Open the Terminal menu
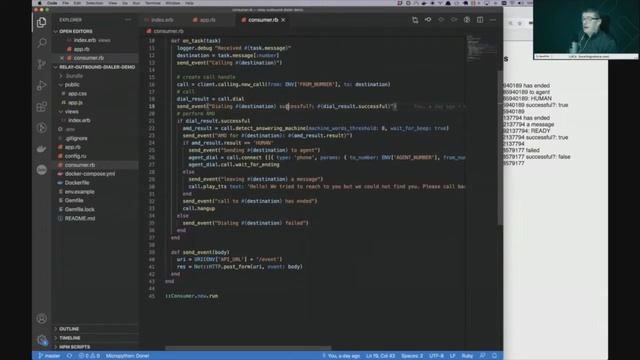Viewport: 640px width, 360px height. click(x=153, y=3)
